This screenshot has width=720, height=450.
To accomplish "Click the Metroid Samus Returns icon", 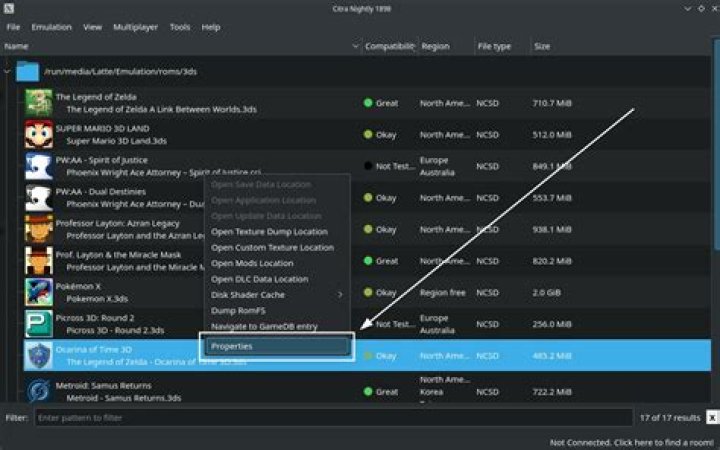I will pos(38,387).
